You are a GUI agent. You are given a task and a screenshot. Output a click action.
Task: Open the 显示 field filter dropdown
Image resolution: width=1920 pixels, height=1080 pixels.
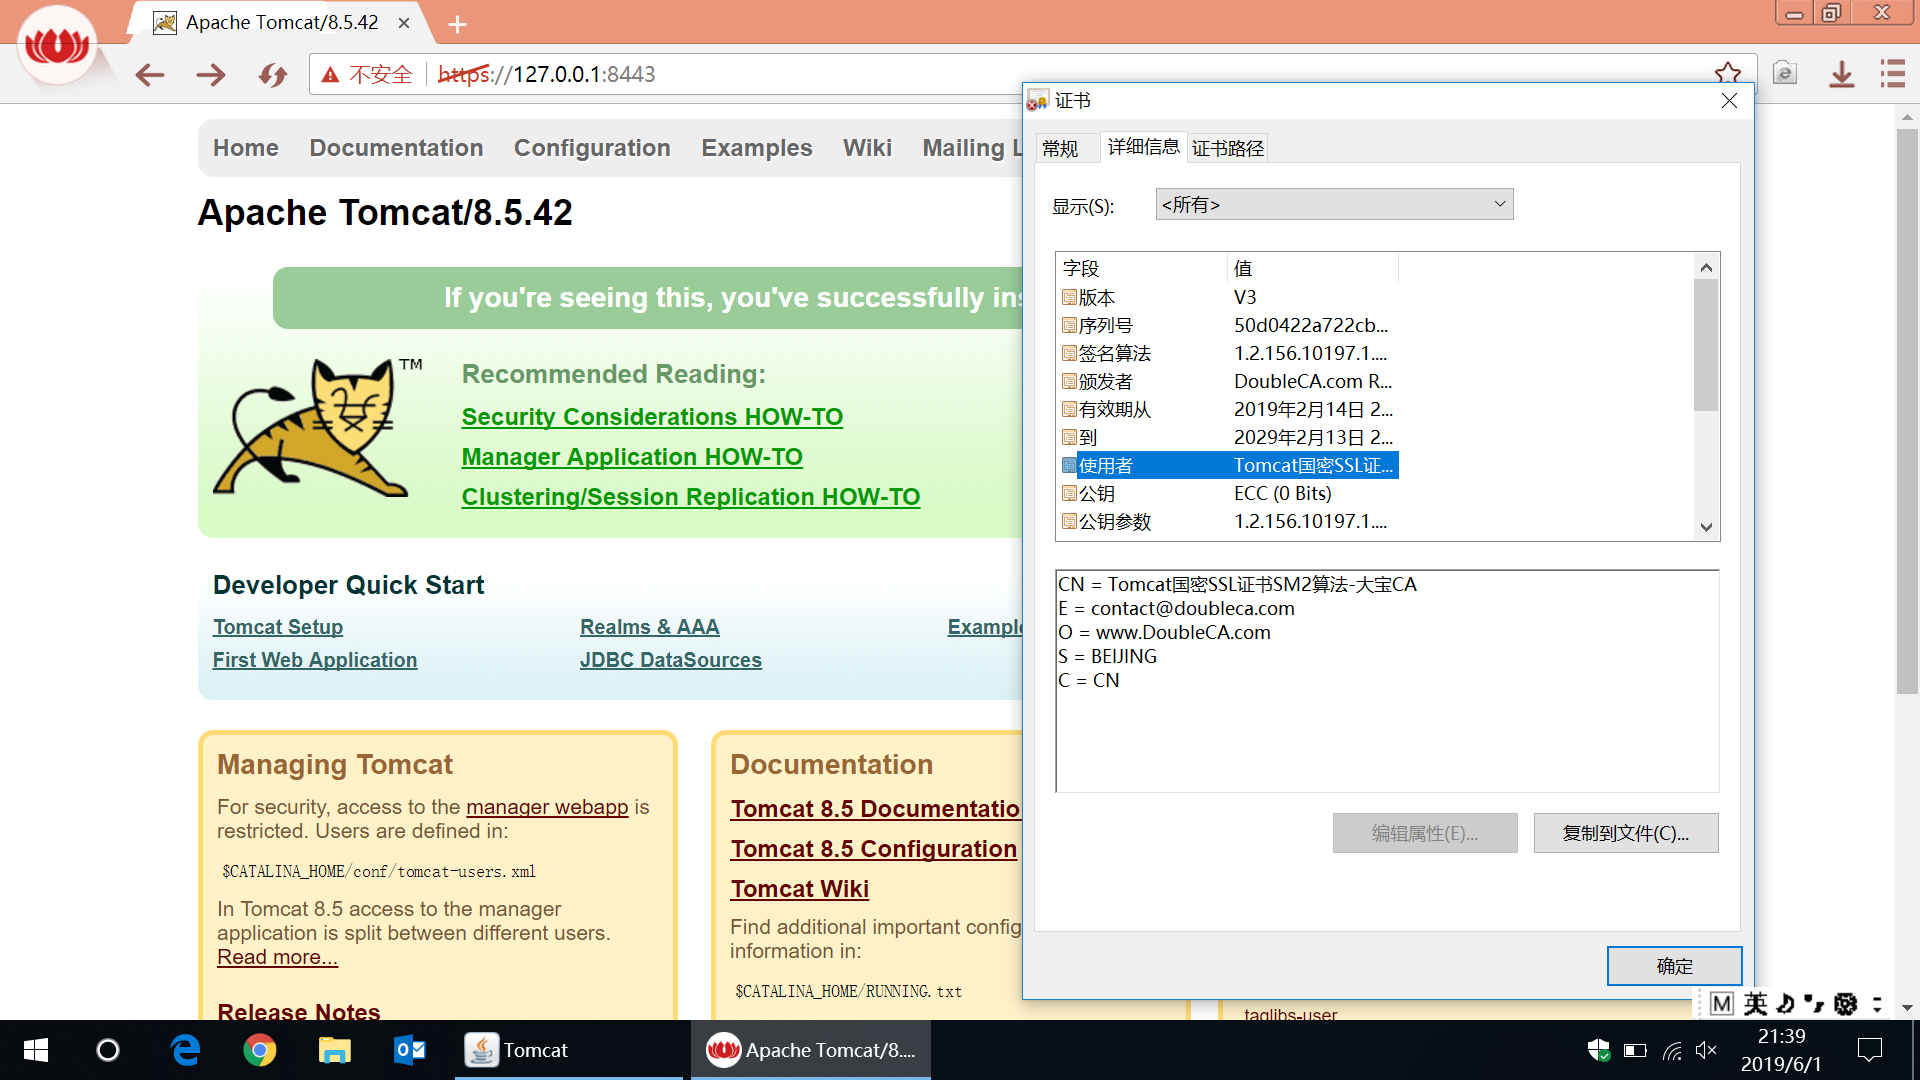(1334, 205)
